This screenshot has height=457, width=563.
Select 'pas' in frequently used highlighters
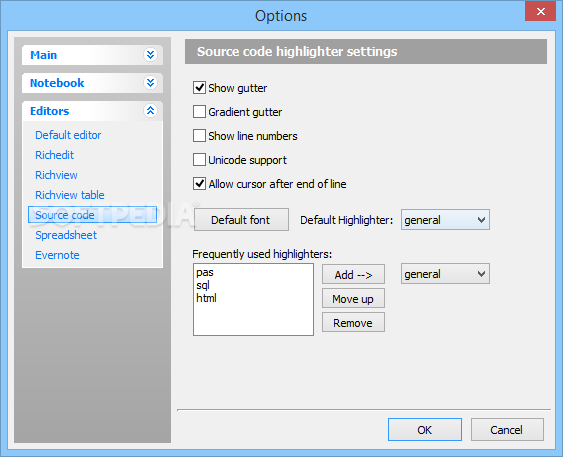[205, 272]
